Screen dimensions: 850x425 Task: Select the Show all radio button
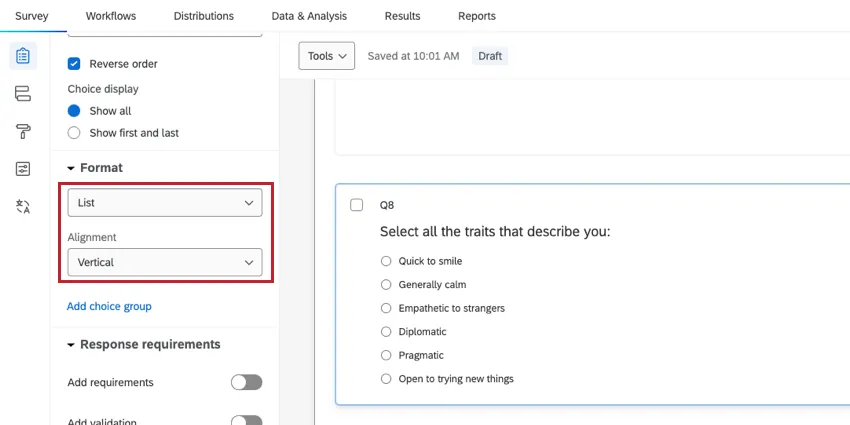tap(74, 111)
